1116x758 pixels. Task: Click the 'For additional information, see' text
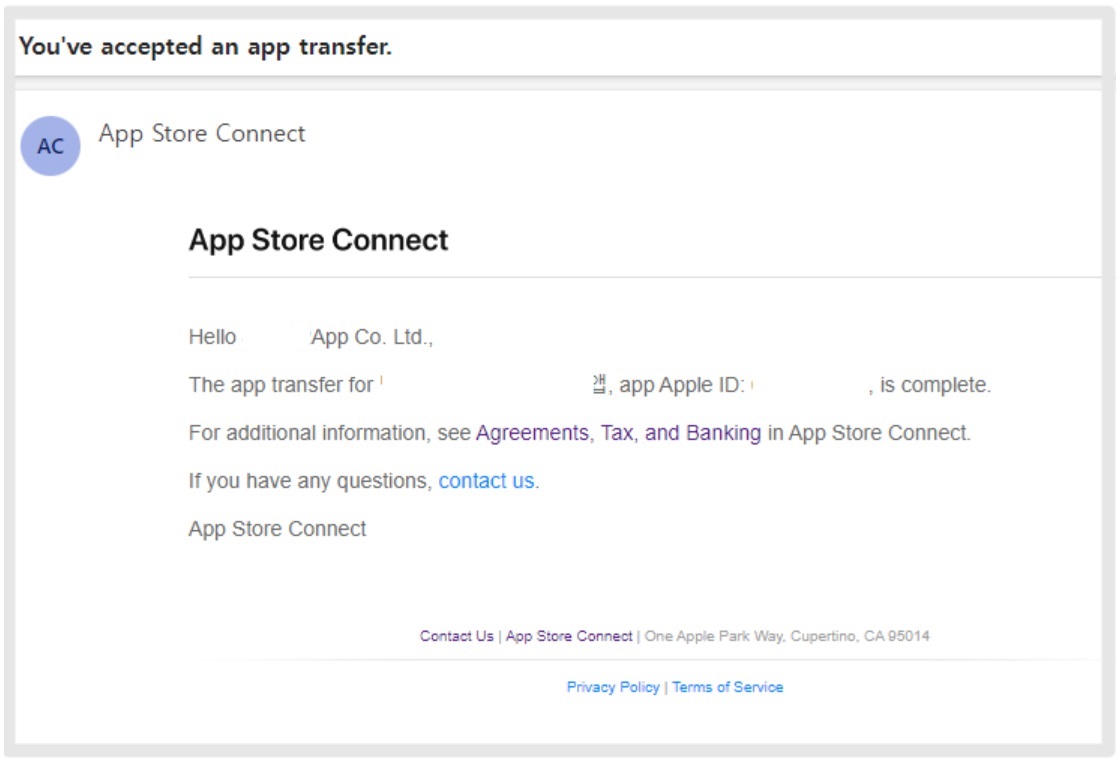click(330, 433)
